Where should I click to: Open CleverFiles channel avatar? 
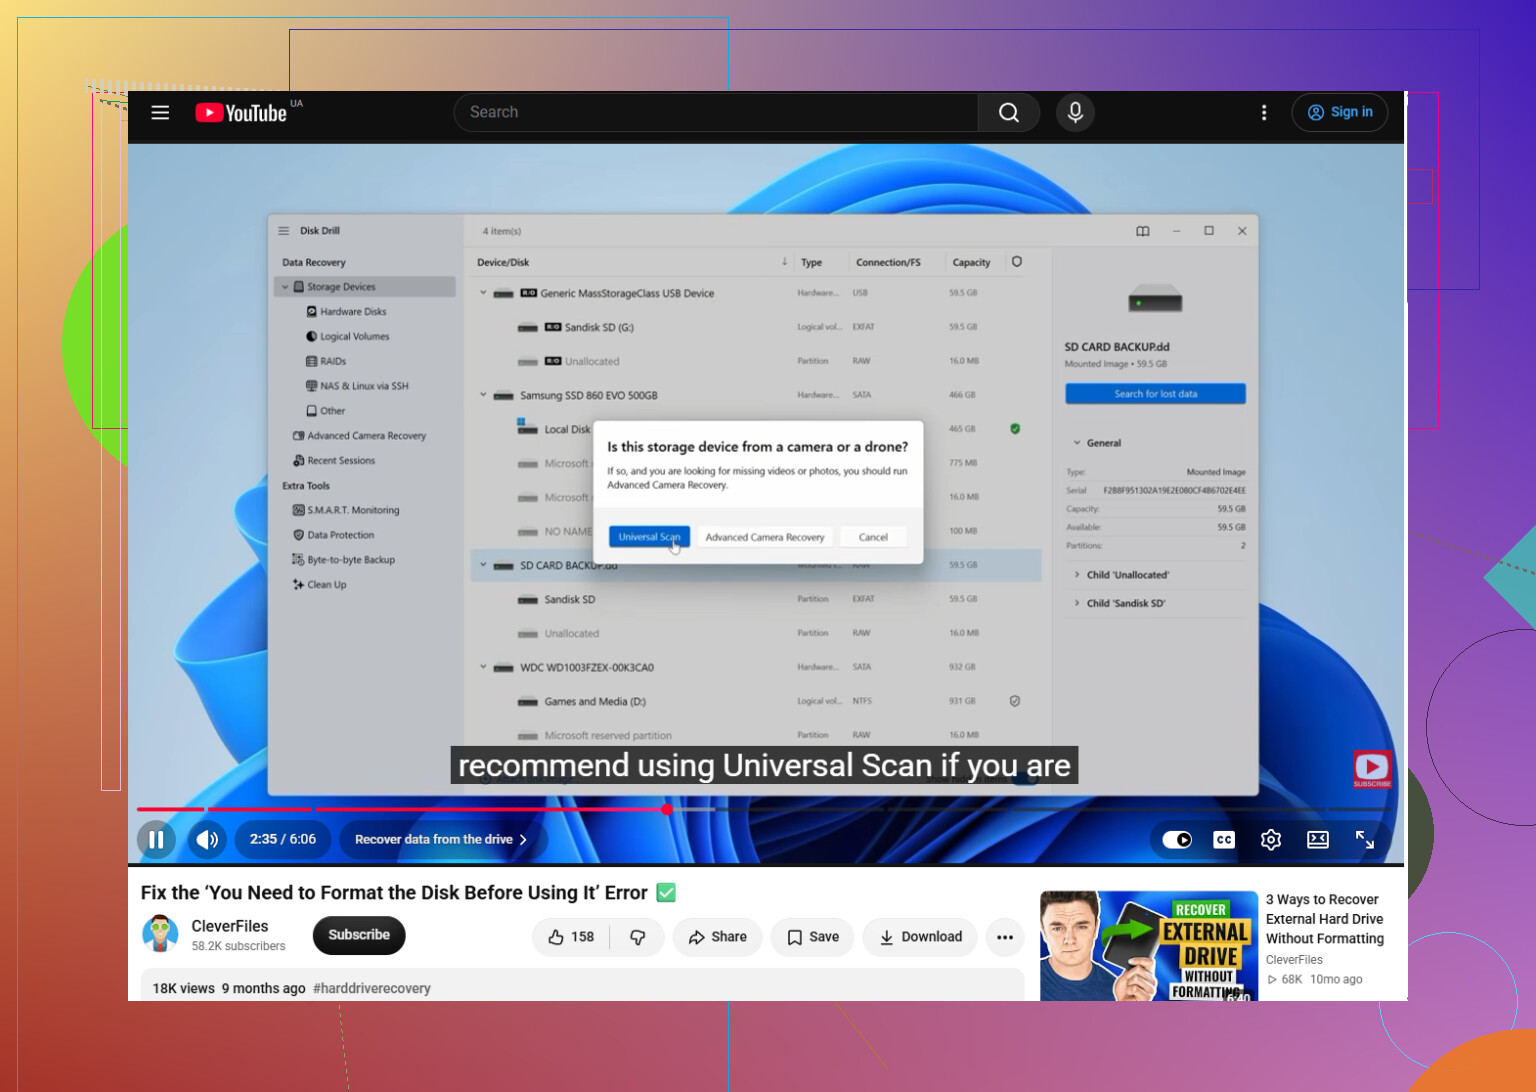pyautogui.click(x=160, y=934)
